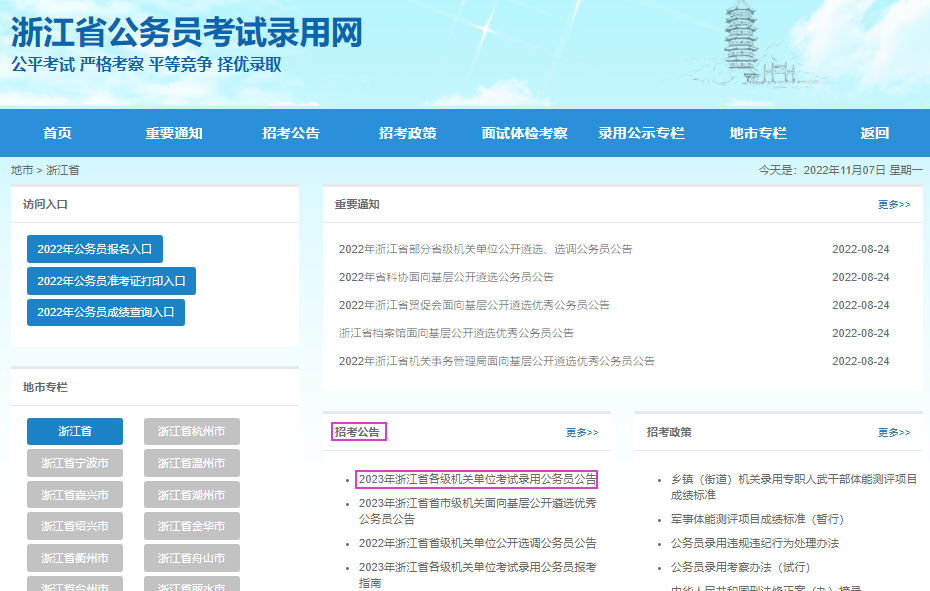
Task: Open 招考政策 in the blue navigation bar
Action: click(407, 133)
